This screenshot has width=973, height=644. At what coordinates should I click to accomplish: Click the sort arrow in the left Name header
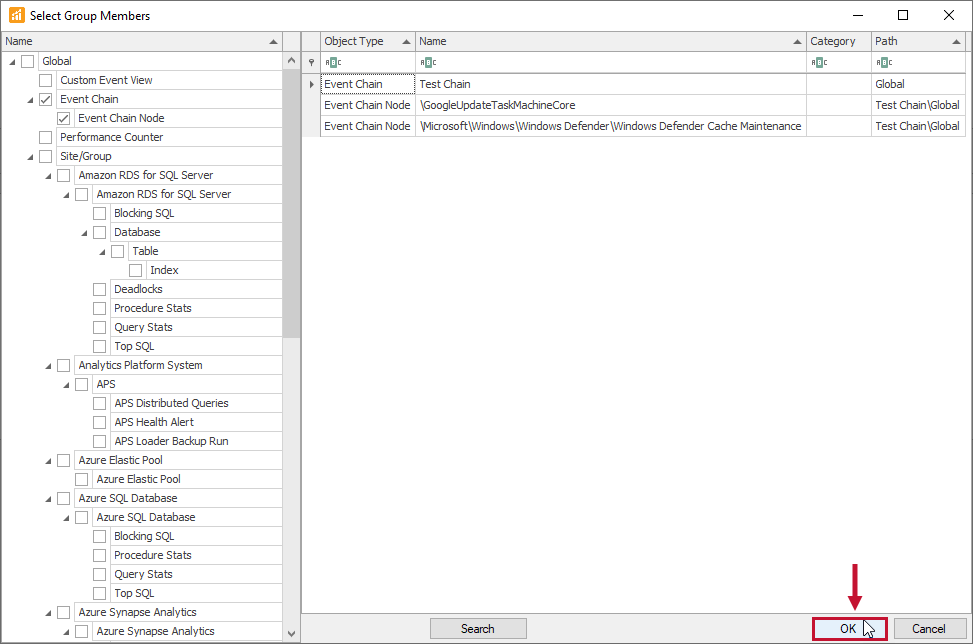pyautogui.click(x=272, y=41)
